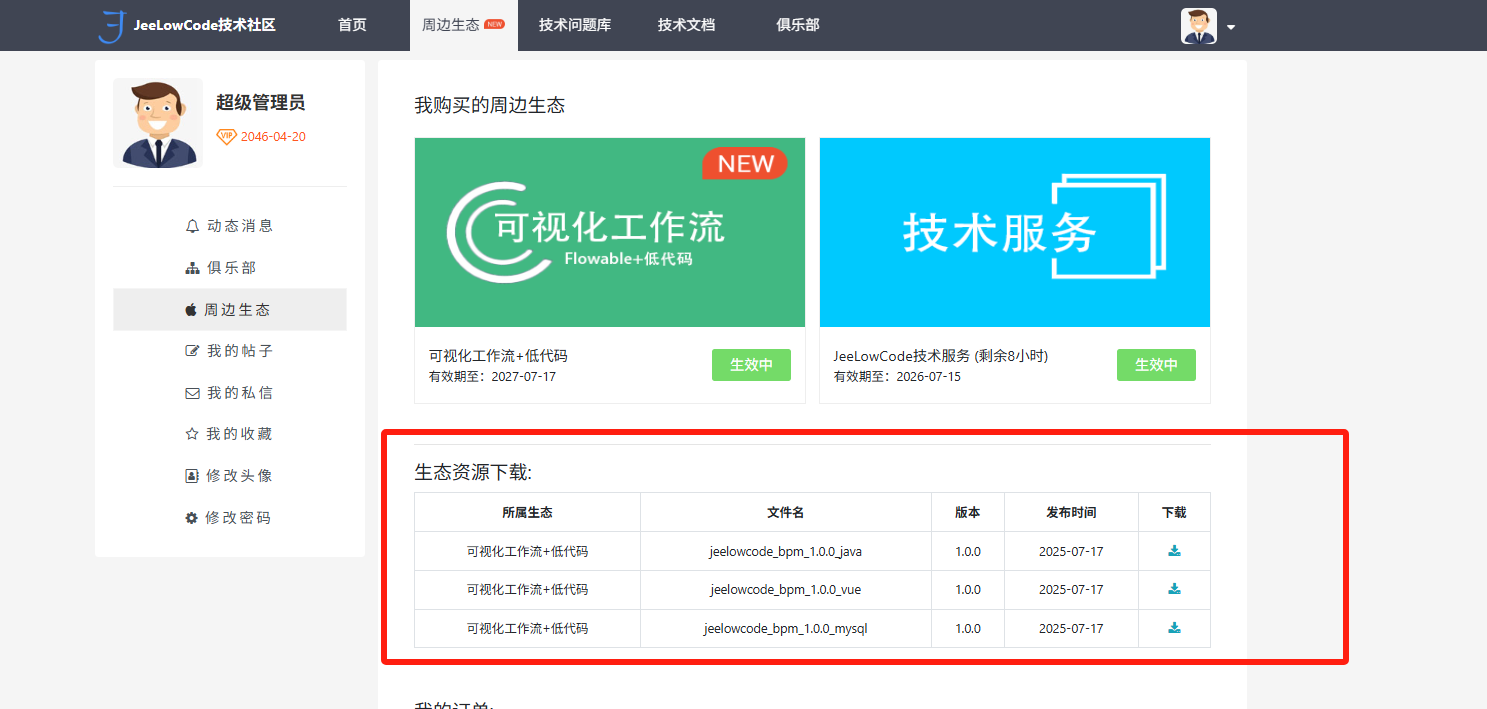Image resolution: width=1487 pixels, height=709 pixels.
Task: Click file name jeelowcode_bpm_1.0.0_java
Action: (x=785, y=551)
